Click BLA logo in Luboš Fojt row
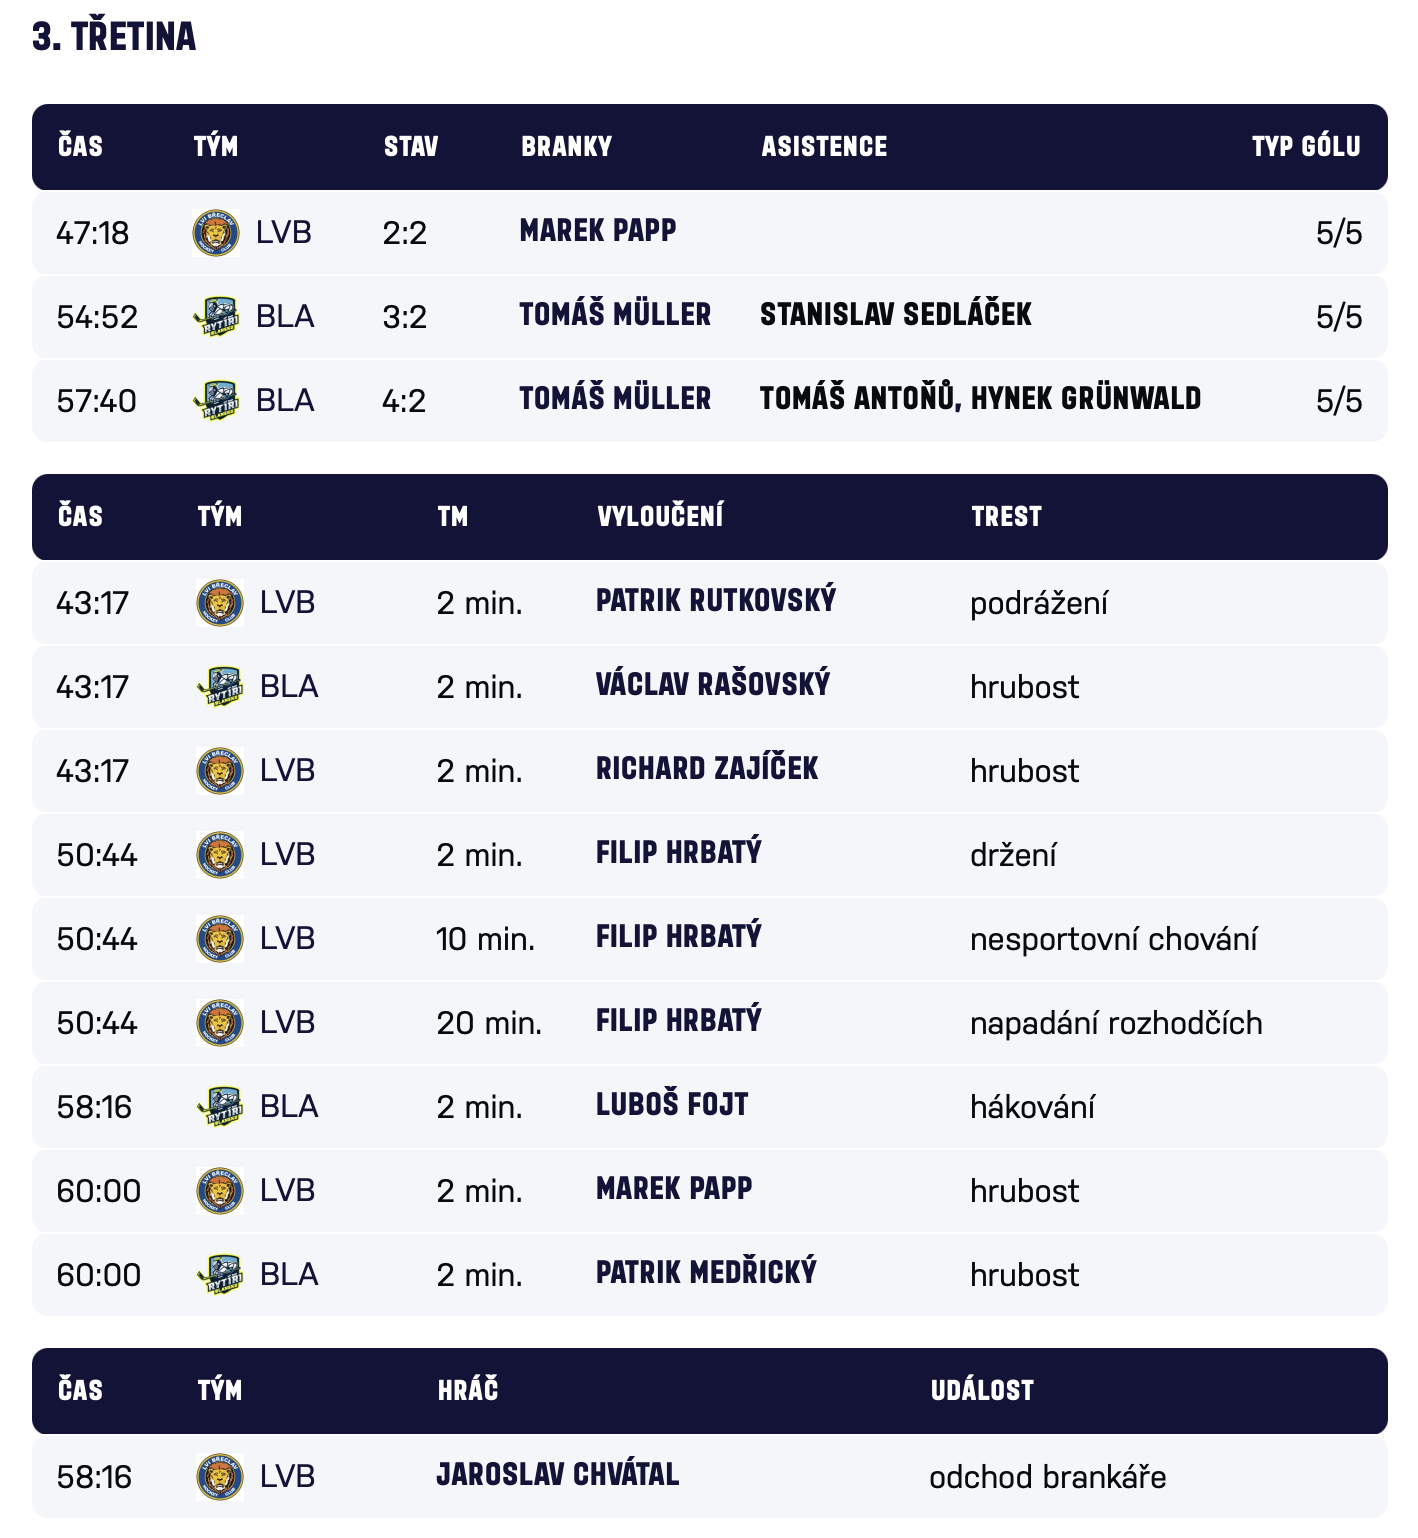This screenshot has width=1418, height=1538. [x=220, y=1107]
